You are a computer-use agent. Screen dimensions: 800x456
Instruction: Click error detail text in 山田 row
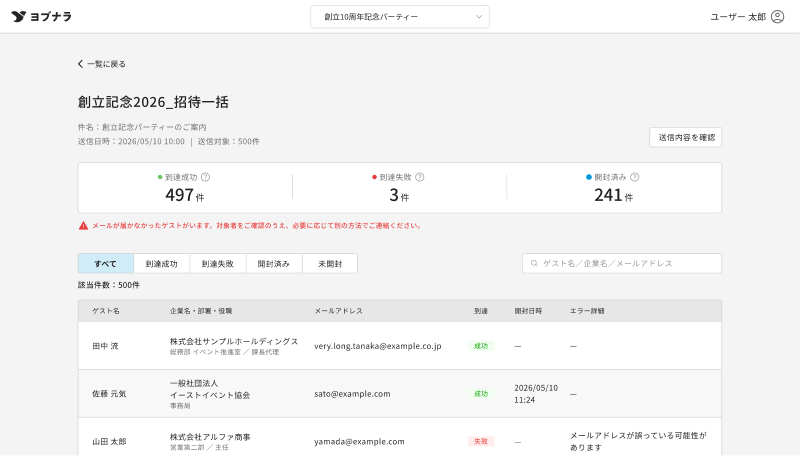(x=638, y=441)
